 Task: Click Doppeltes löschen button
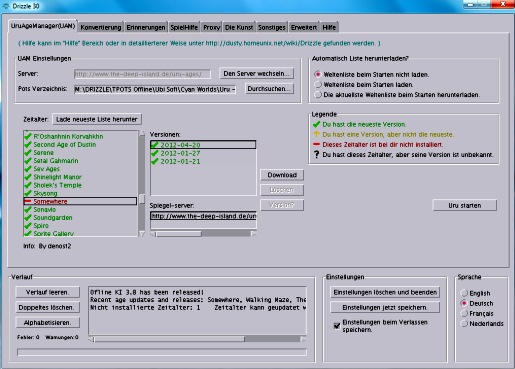tap(47, 307)
